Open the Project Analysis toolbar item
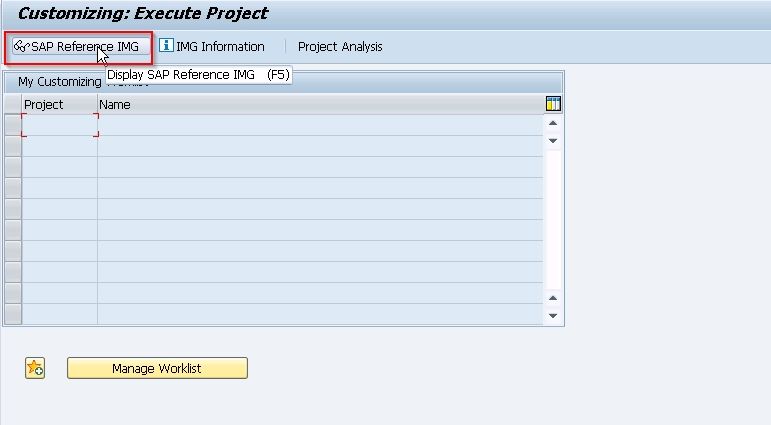 click(340, 46)
